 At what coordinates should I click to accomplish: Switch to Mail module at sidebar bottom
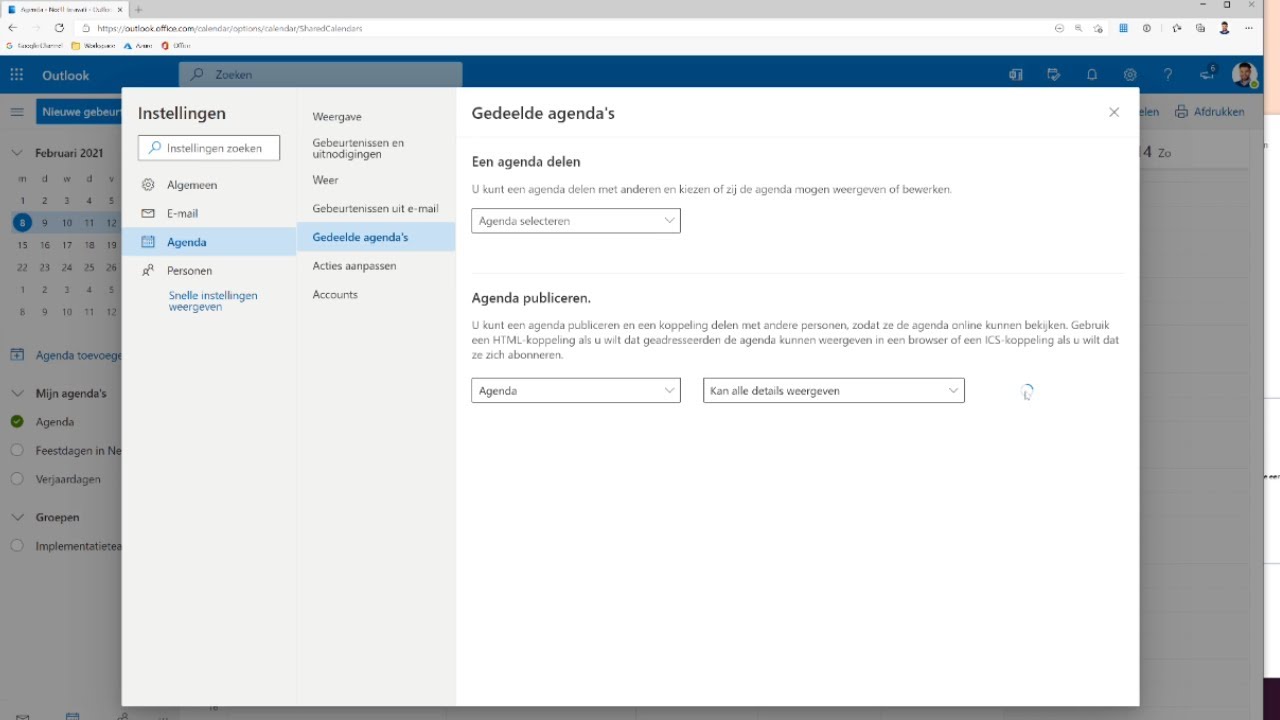click(x=22, y=716)
